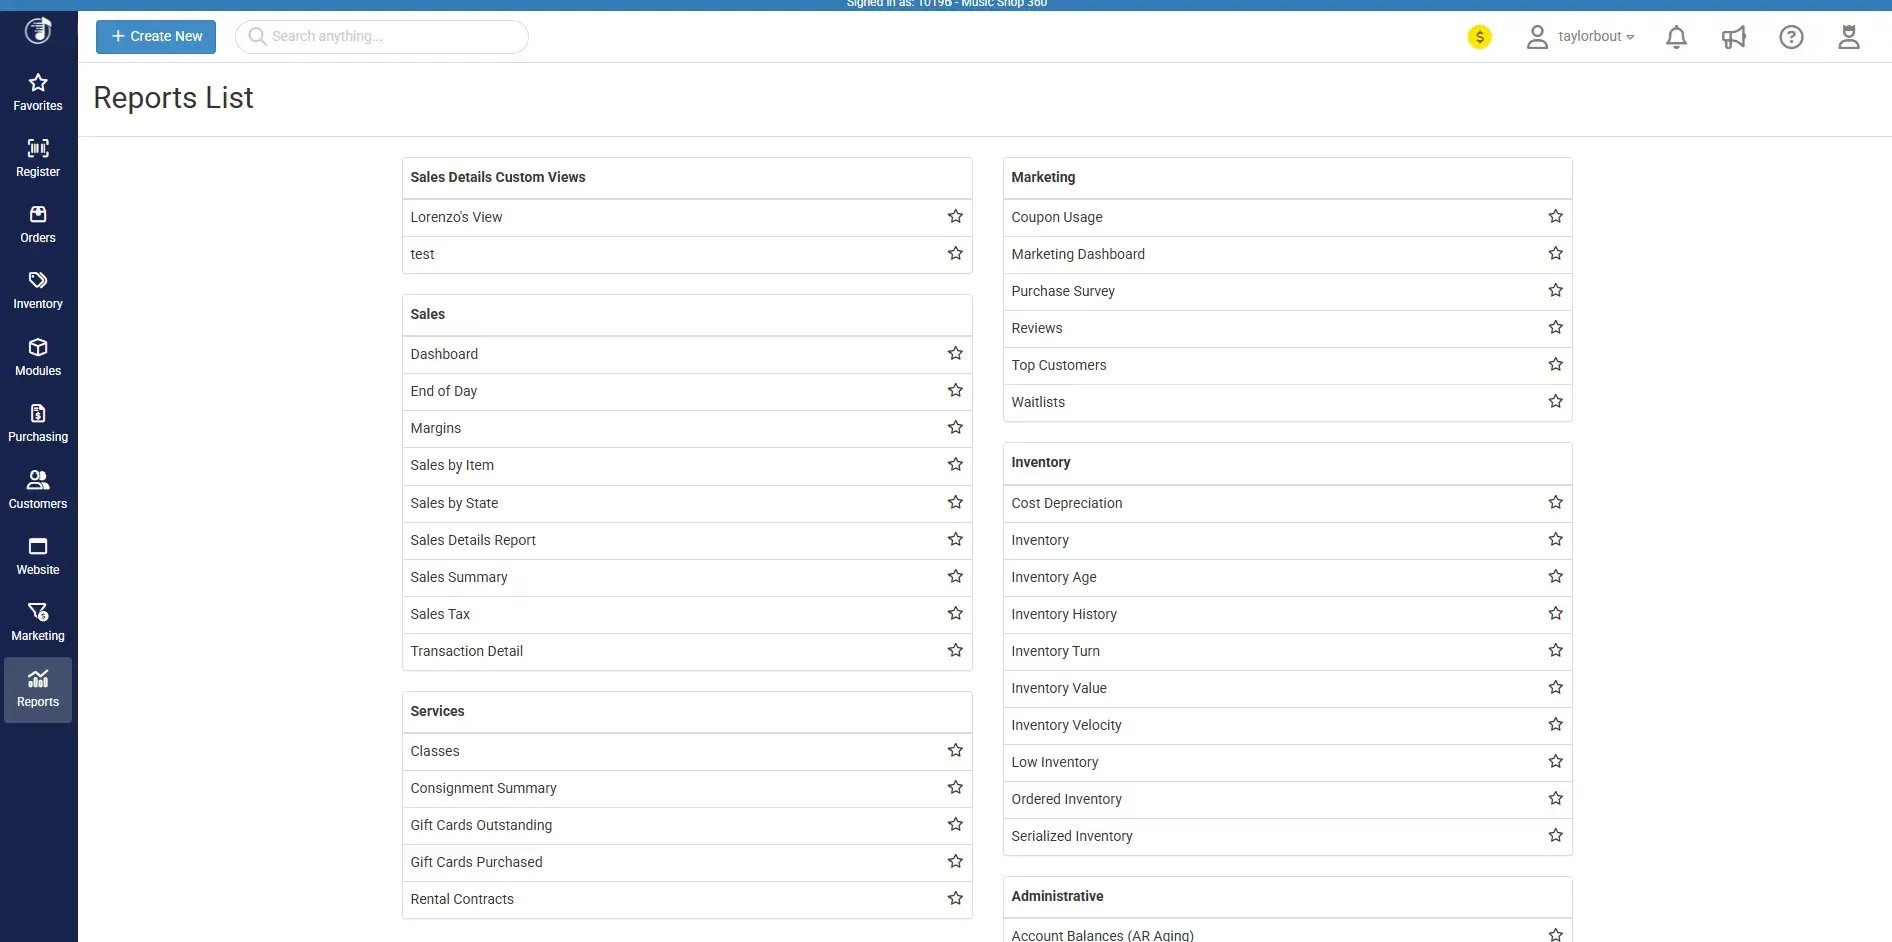
Task: Select Marketing in the sidebar
Action: [x=38, y=622]
